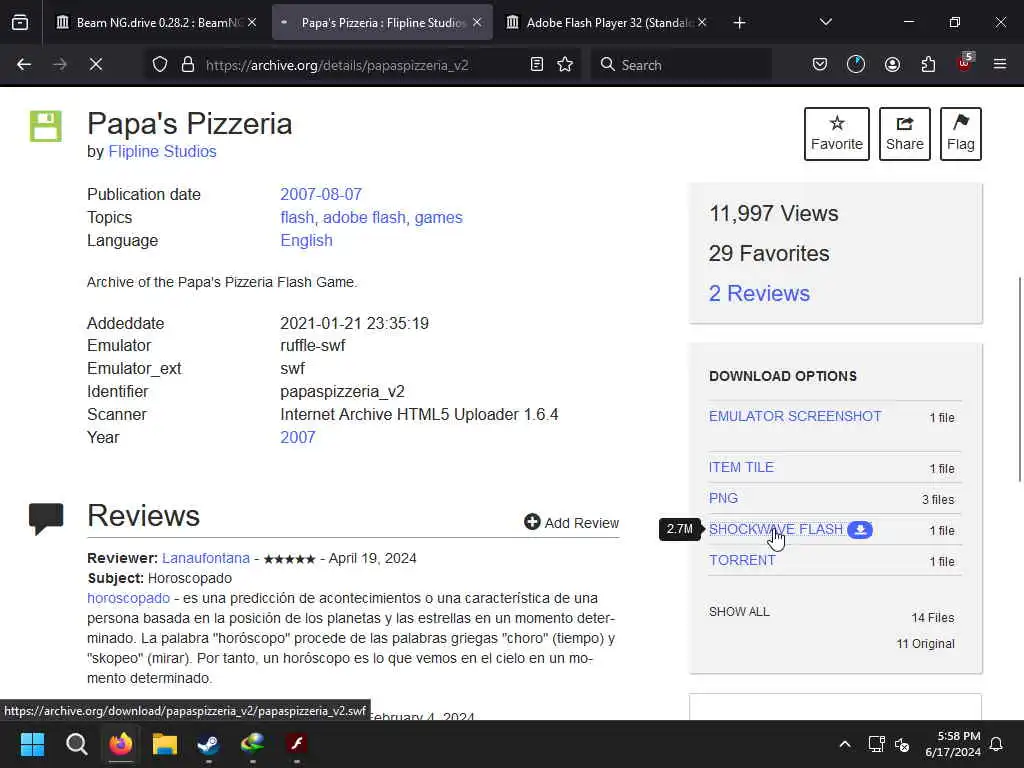The image size is (1024, 768).
Task: Open the Firefox account icon
Action: point(892,65)
